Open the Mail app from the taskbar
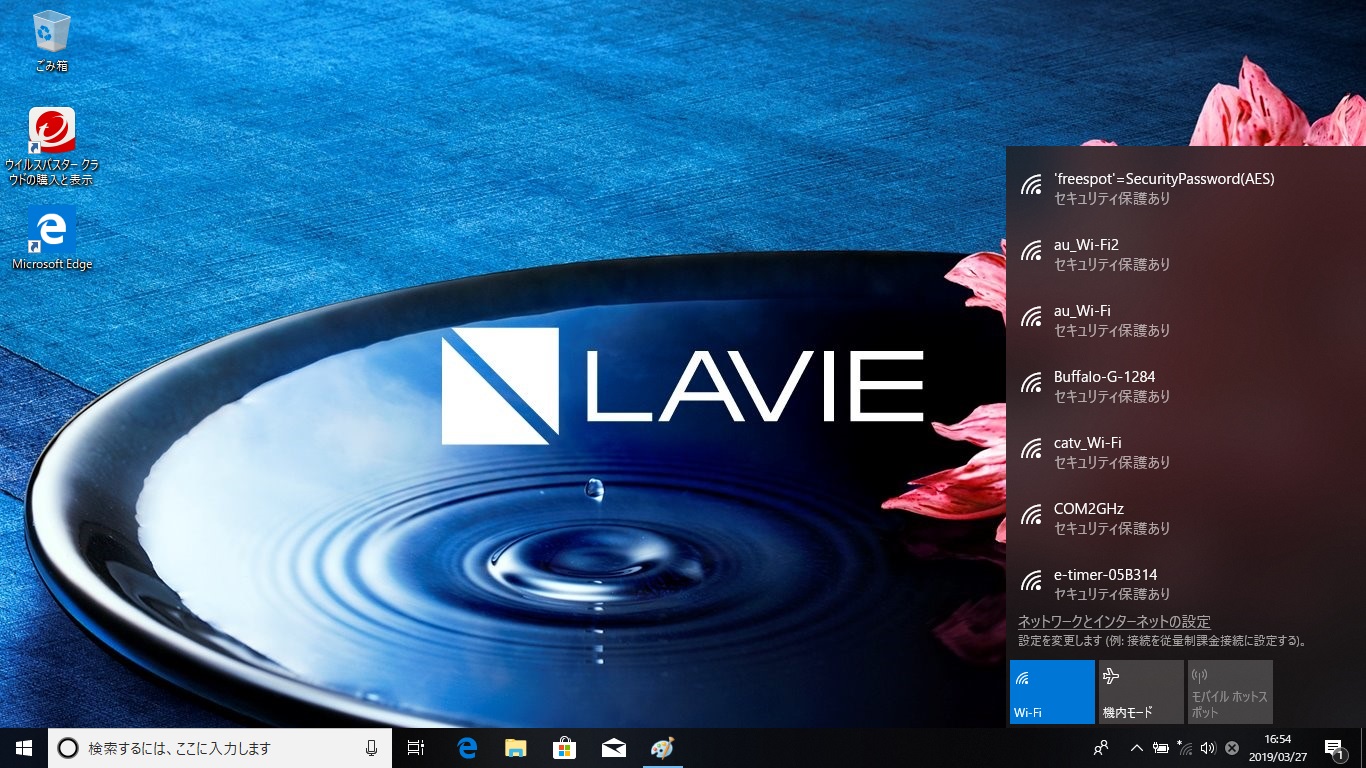 pos(613,747)
